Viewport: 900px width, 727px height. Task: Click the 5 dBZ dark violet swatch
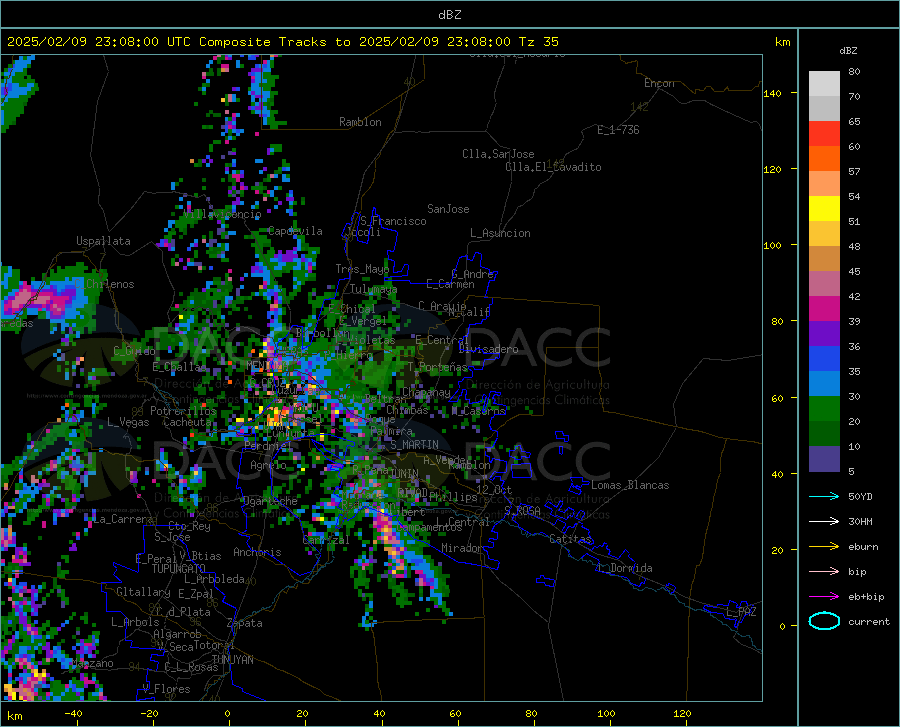click(824, 459)
